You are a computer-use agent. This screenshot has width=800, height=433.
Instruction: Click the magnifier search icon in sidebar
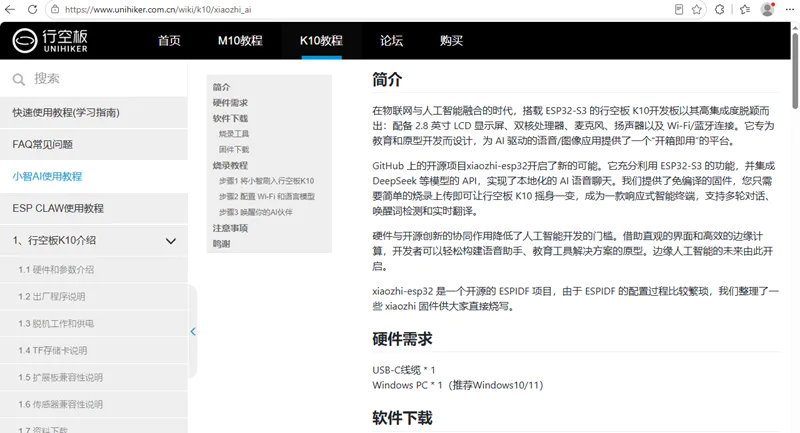[x=18, y=79]
